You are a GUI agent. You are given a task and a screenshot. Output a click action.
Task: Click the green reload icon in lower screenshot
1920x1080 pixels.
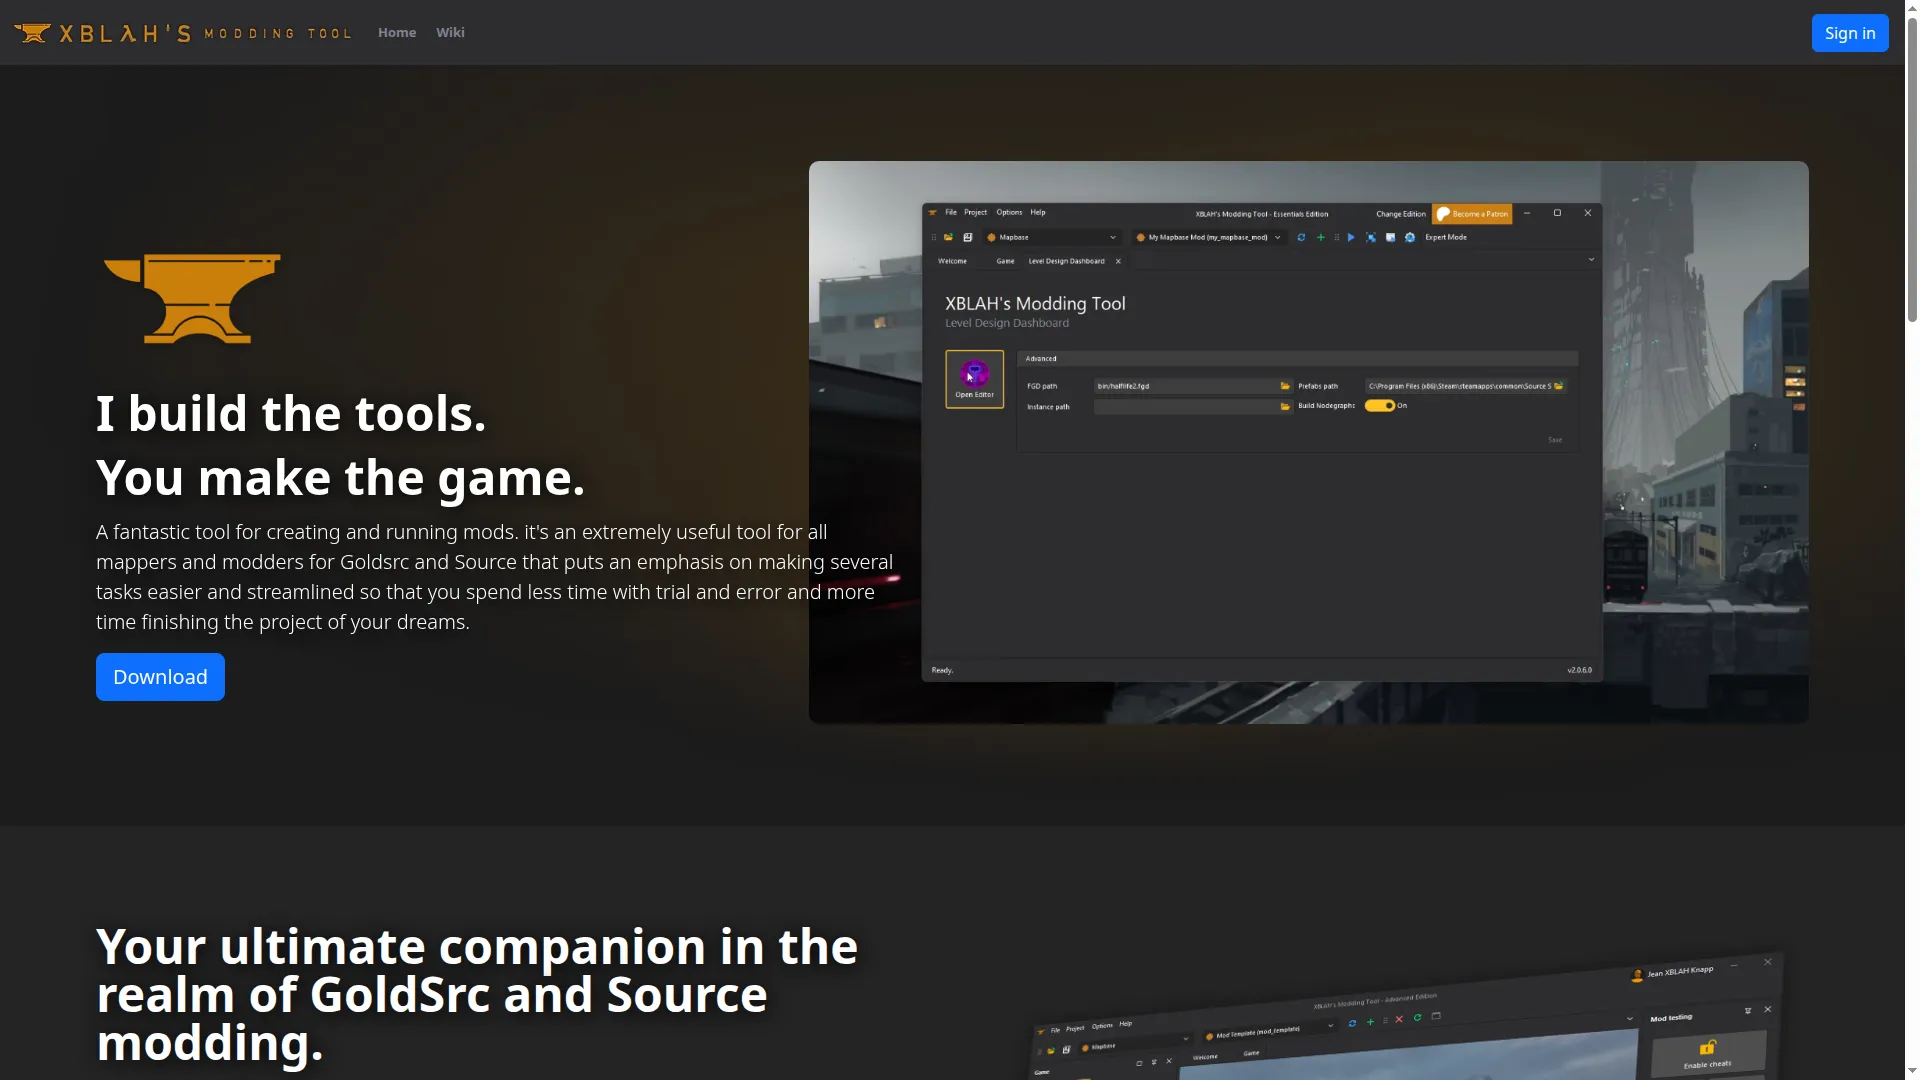click(1417, 1017)
